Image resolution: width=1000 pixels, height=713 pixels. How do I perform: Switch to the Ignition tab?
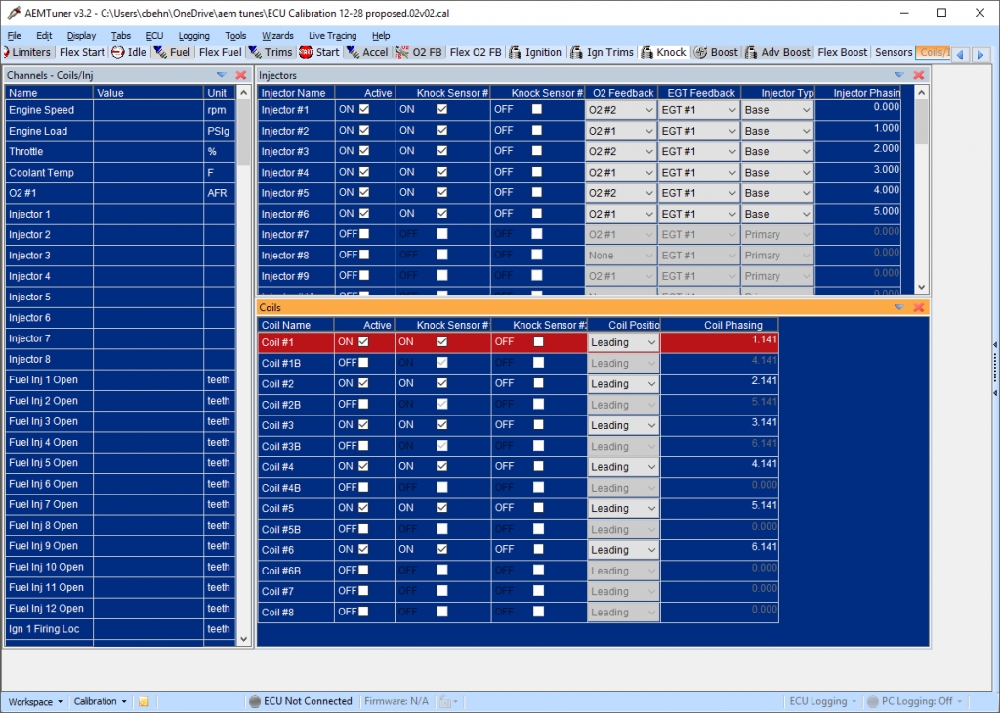pyautogui.click(x=535, y=52)
